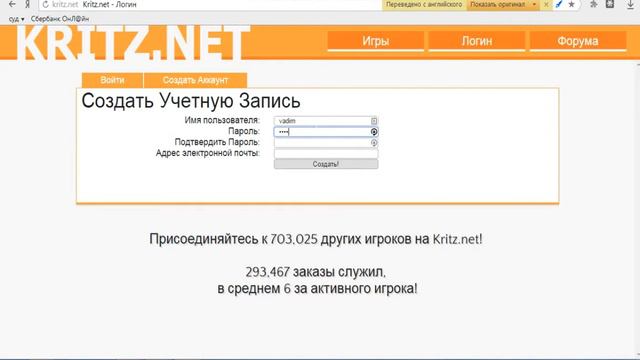Viewport: 640px width, 360px height.
Task: Reload the page with refresh icon
Action: 45,4
